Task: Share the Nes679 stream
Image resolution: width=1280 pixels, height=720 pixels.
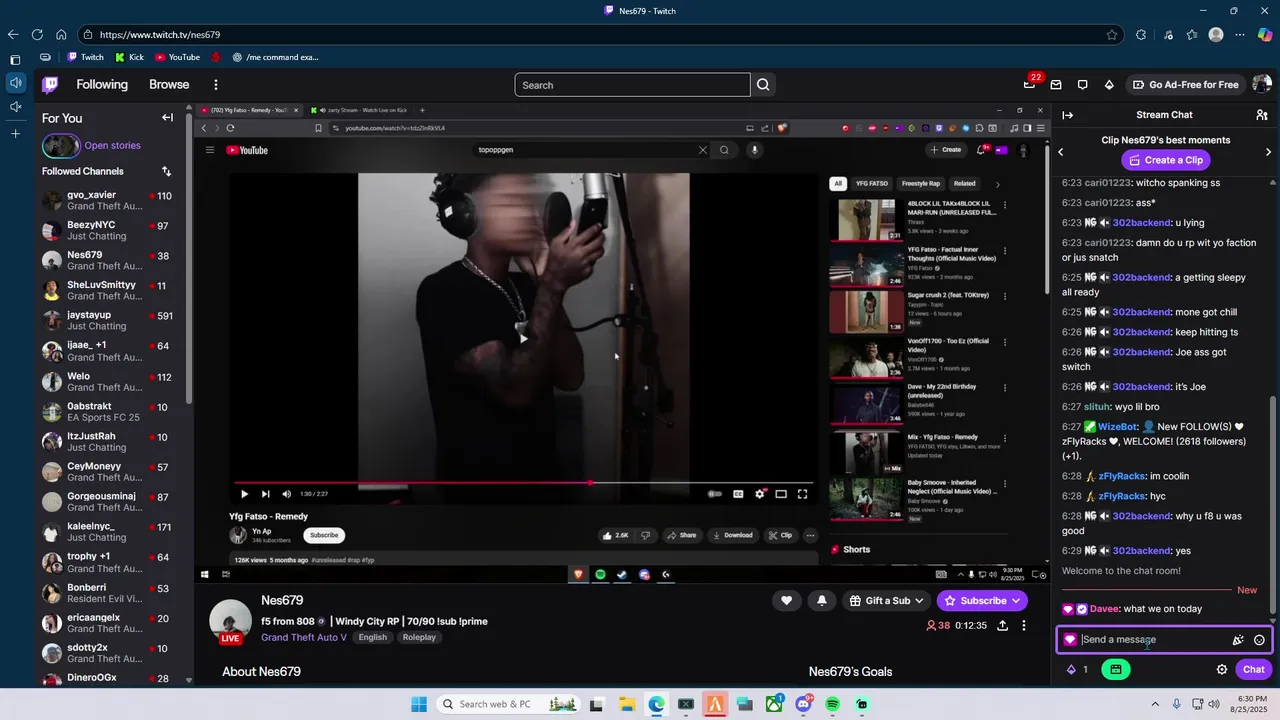Action: (1003, 626)
